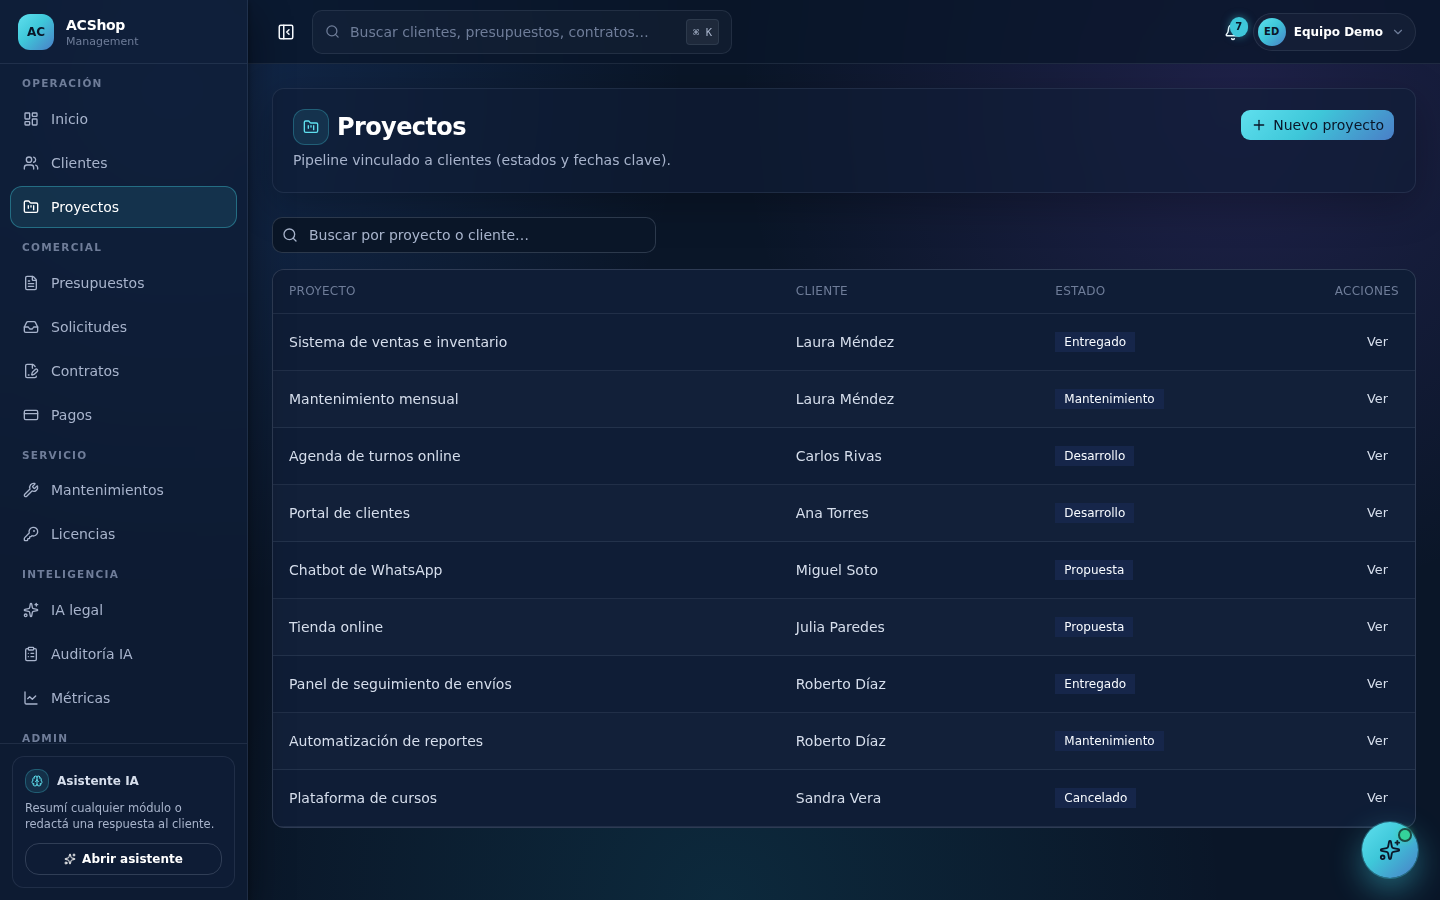Screen dimensions: 1440x900
Task: Click the Contratos pen-document icon
Action: tap(31, 371)
